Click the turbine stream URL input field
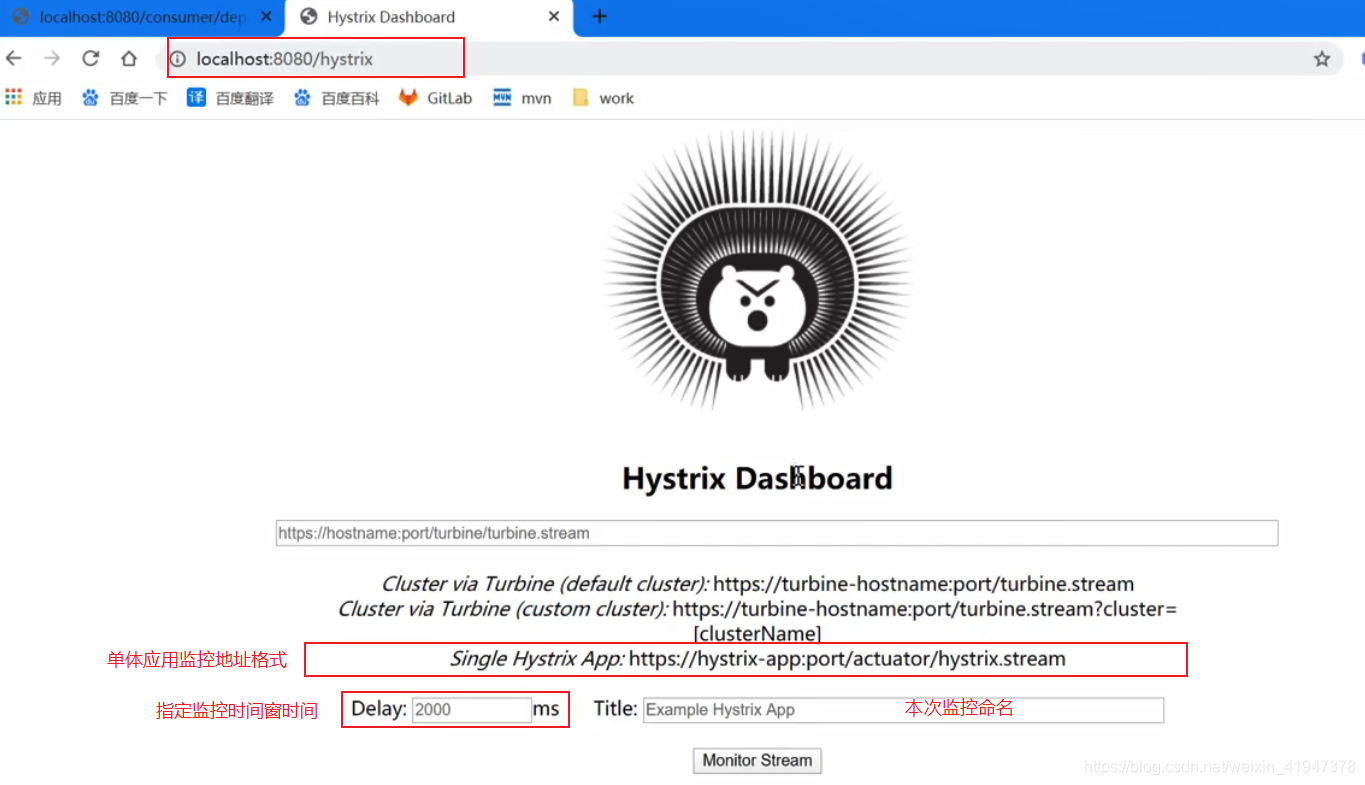The image size is (1365, 785). click(x=777, y=533)
